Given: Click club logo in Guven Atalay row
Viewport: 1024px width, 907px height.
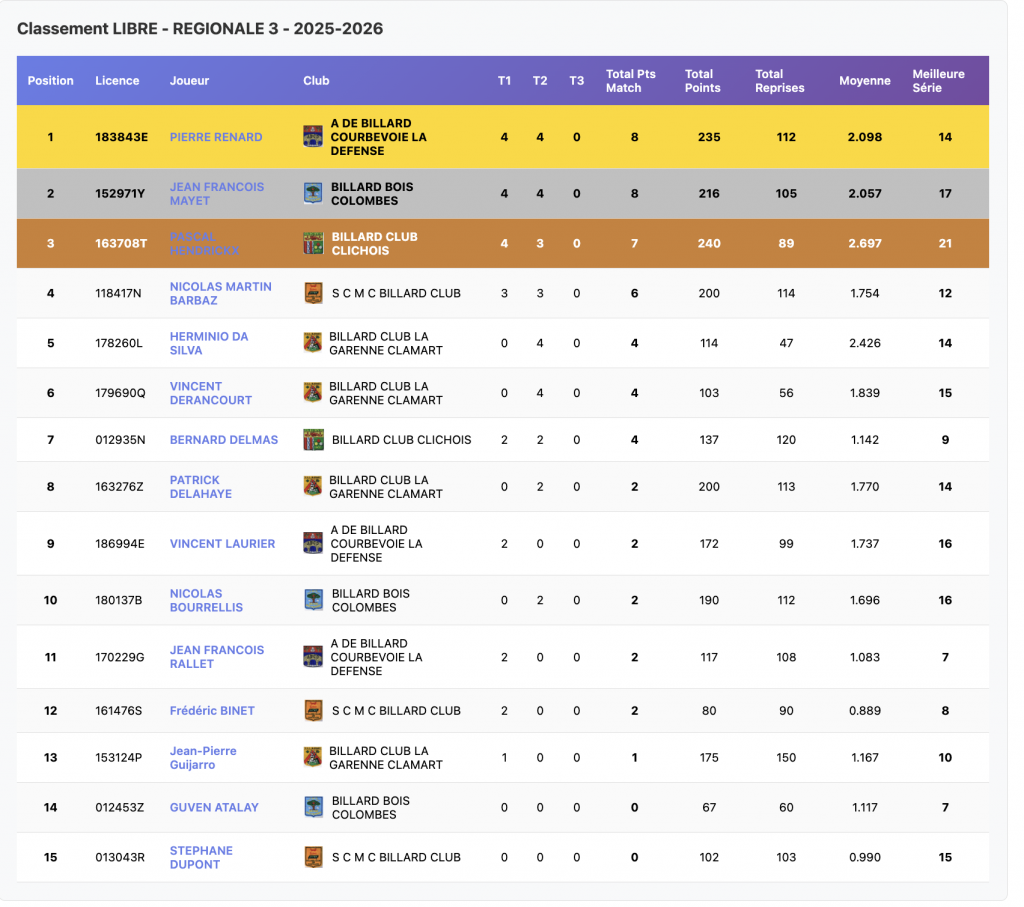Looking at the screenshot, I should [x=314, y=807].
